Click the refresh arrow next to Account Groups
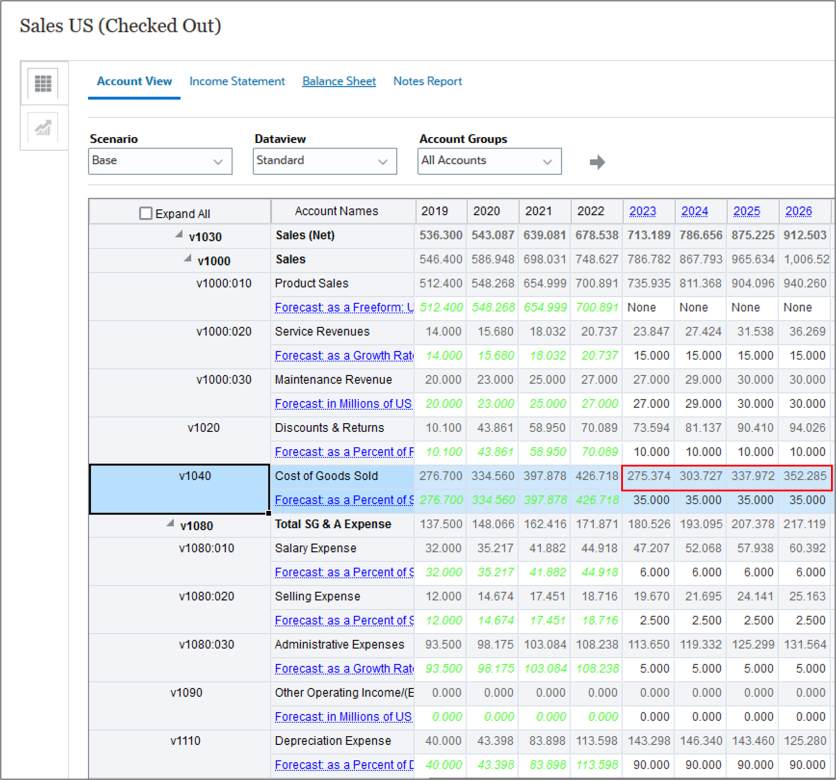The image size is (836, 780). point(597,162)
